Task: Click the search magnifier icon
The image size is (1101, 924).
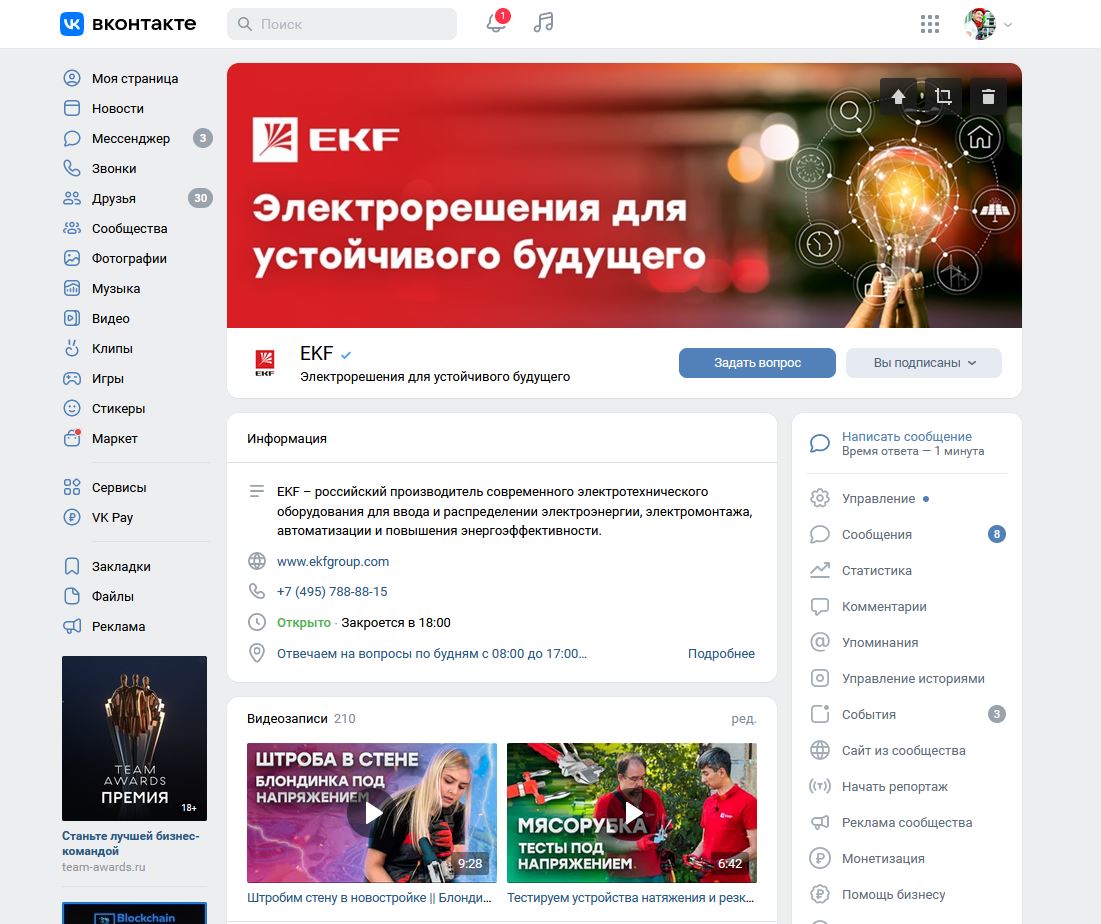Action: coord(244,24)
